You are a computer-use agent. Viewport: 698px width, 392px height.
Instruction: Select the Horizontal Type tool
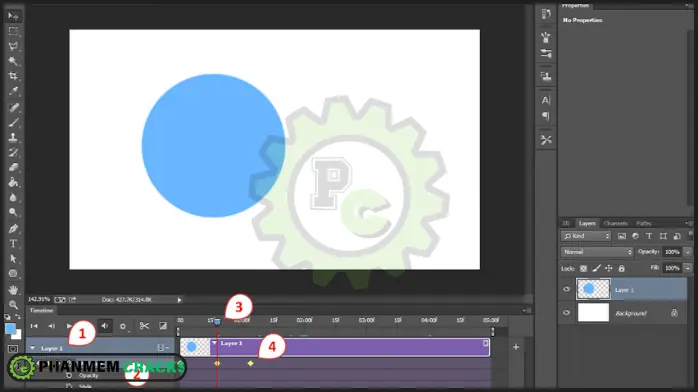click(x=13, y=244)
